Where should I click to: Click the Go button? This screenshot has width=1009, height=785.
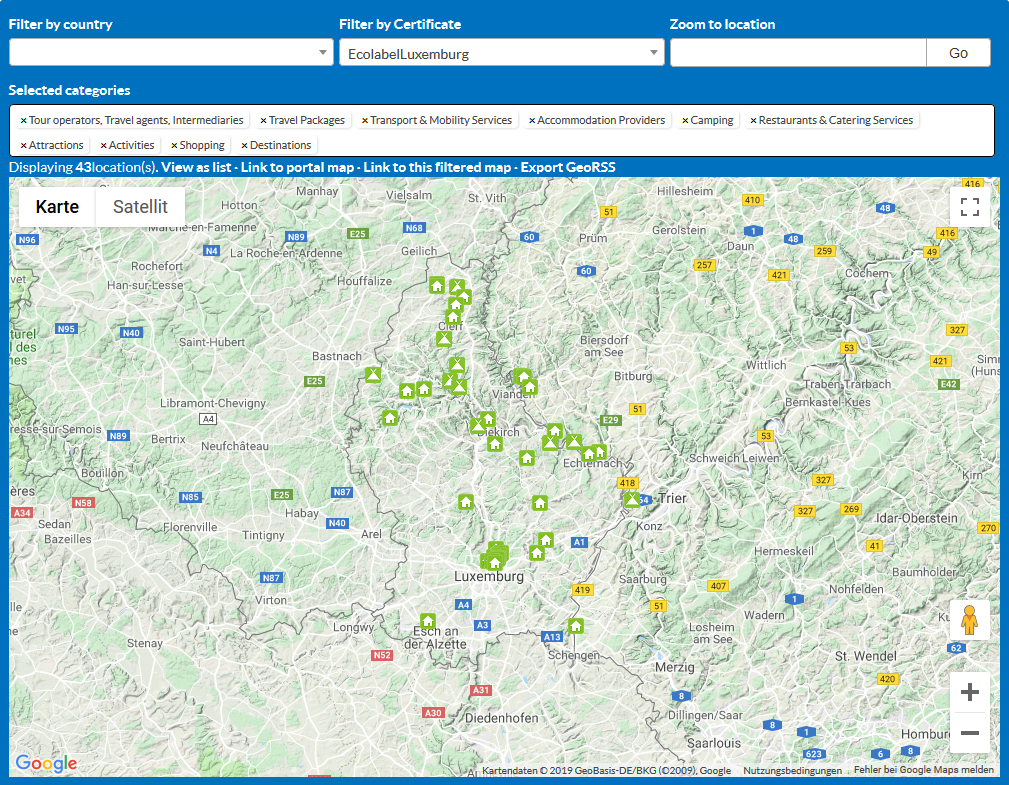tap(958, 52)
